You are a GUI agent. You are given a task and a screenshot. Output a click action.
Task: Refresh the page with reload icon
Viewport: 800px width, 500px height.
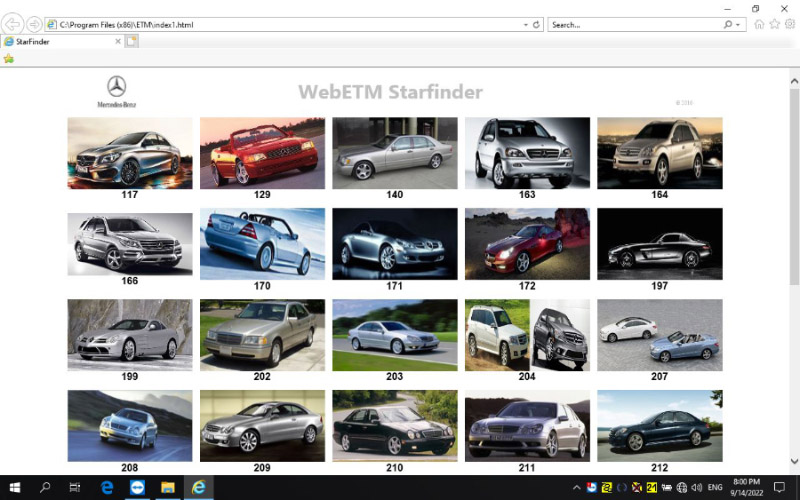[536, 24]
